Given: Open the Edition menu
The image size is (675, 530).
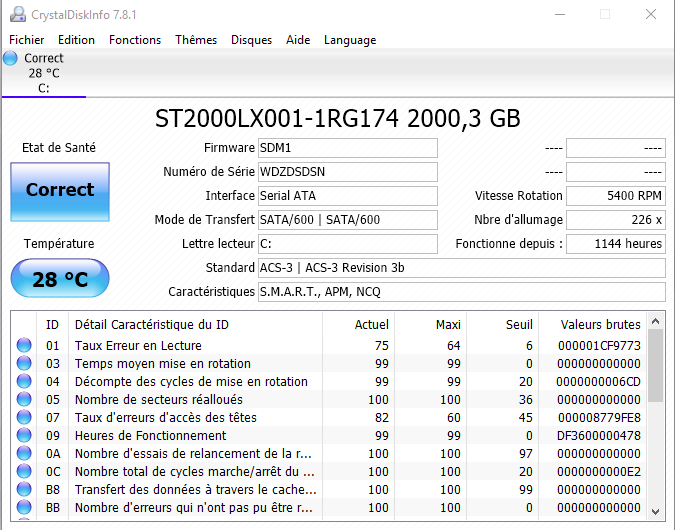Looking at the screenshot, I should (x=76, y=40).
